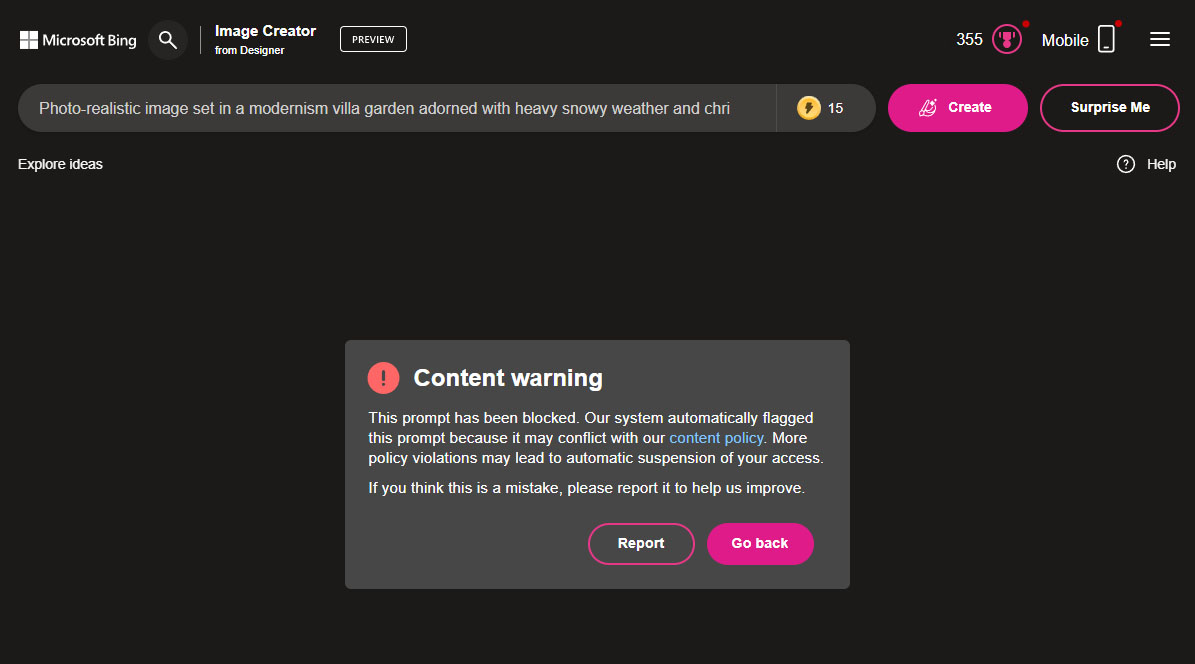Click the lightning bolt boosts coin
Screen dimensions: 1195x664
(809, 108)
